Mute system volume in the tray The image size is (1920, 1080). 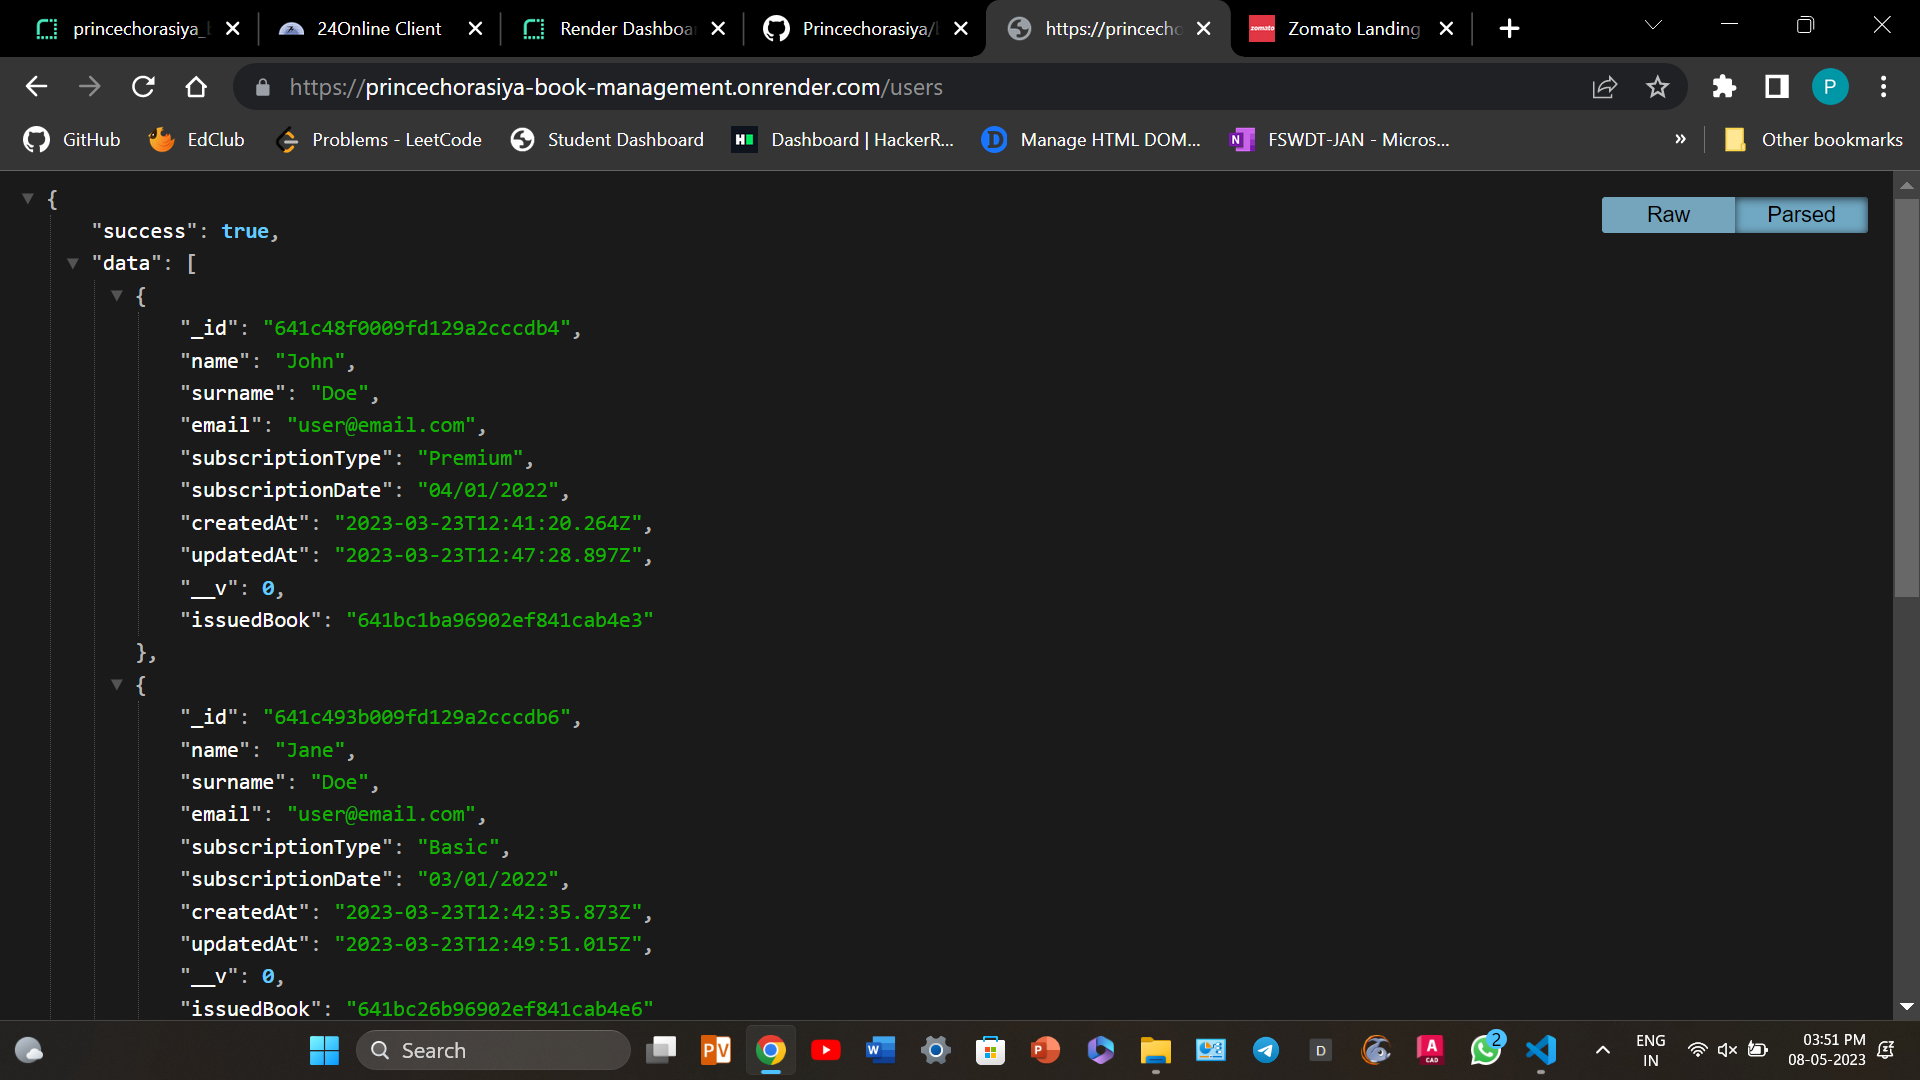1728,1050
